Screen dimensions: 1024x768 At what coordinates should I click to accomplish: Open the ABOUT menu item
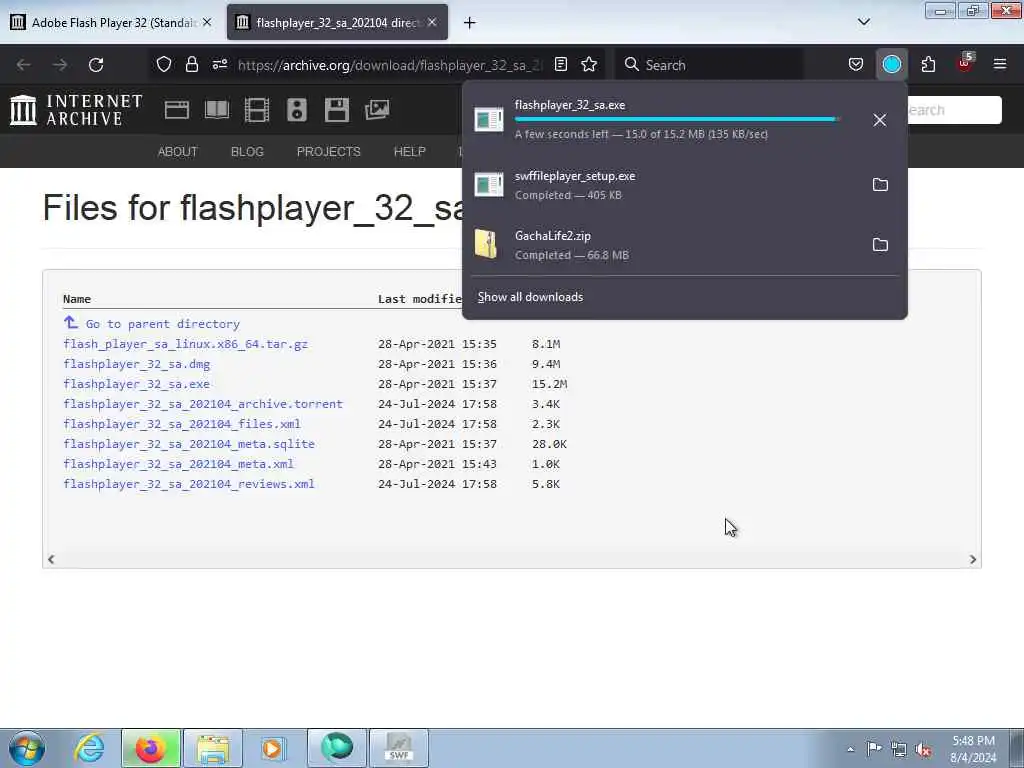point(177,152)
